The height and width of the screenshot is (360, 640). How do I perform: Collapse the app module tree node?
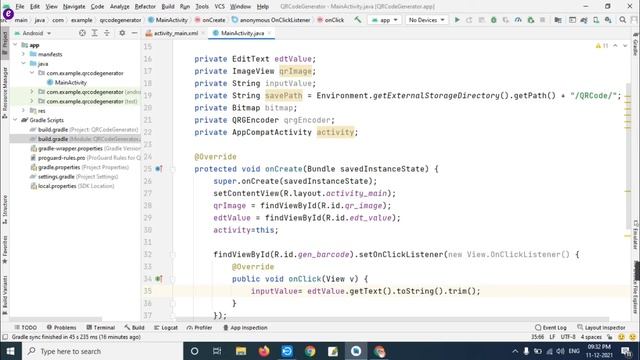click(16, 45)
